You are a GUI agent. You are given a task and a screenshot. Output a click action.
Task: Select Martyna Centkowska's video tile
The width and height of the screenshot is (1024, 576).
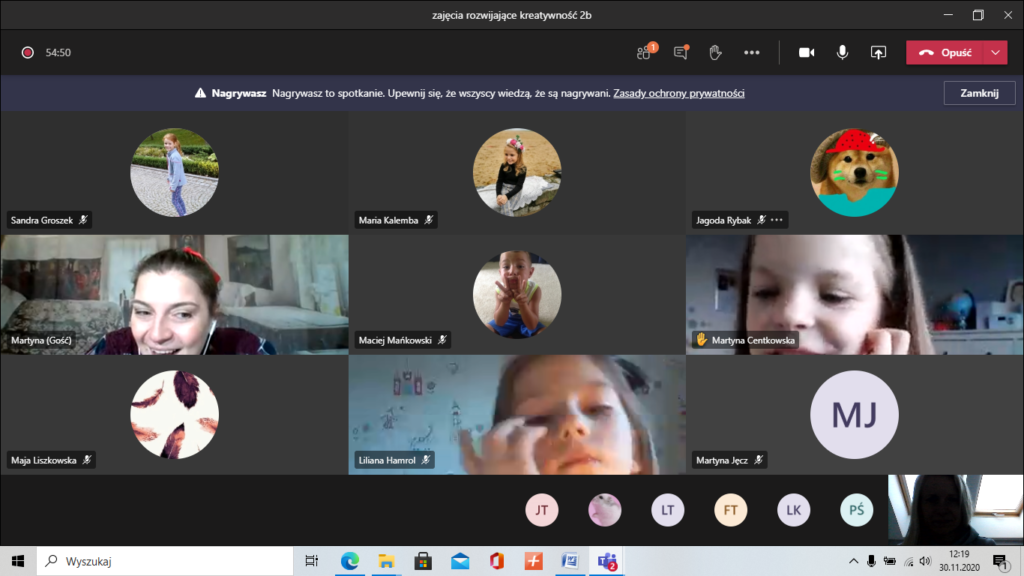pos(854,295)
